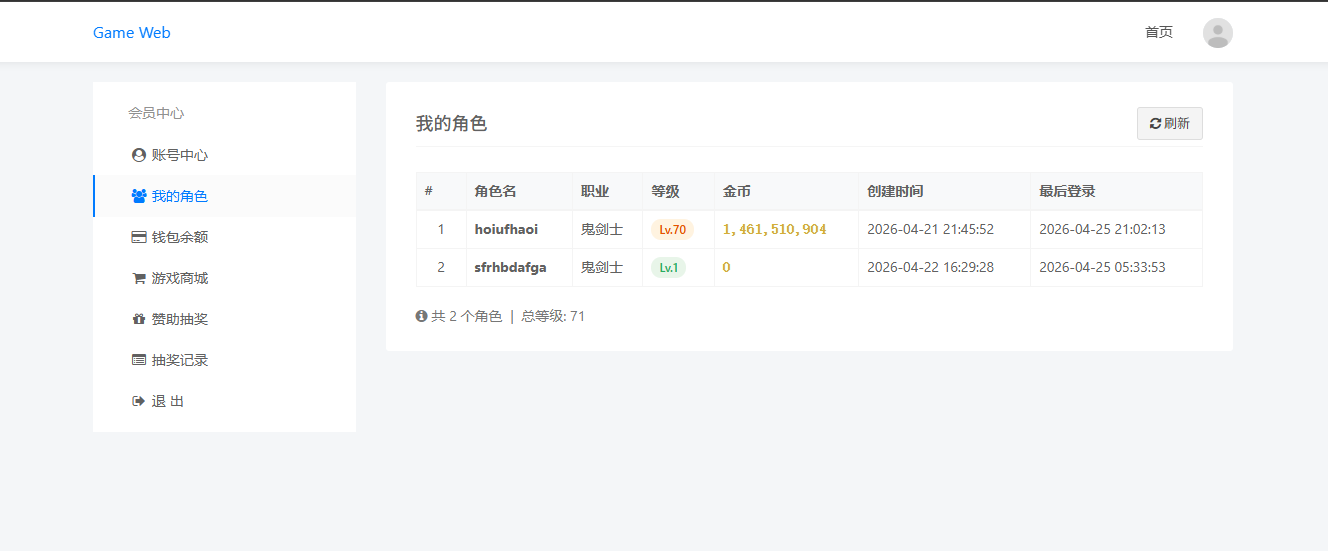Click 退 出 to log out
The image size is (1328, 551).
coord(224,401)
